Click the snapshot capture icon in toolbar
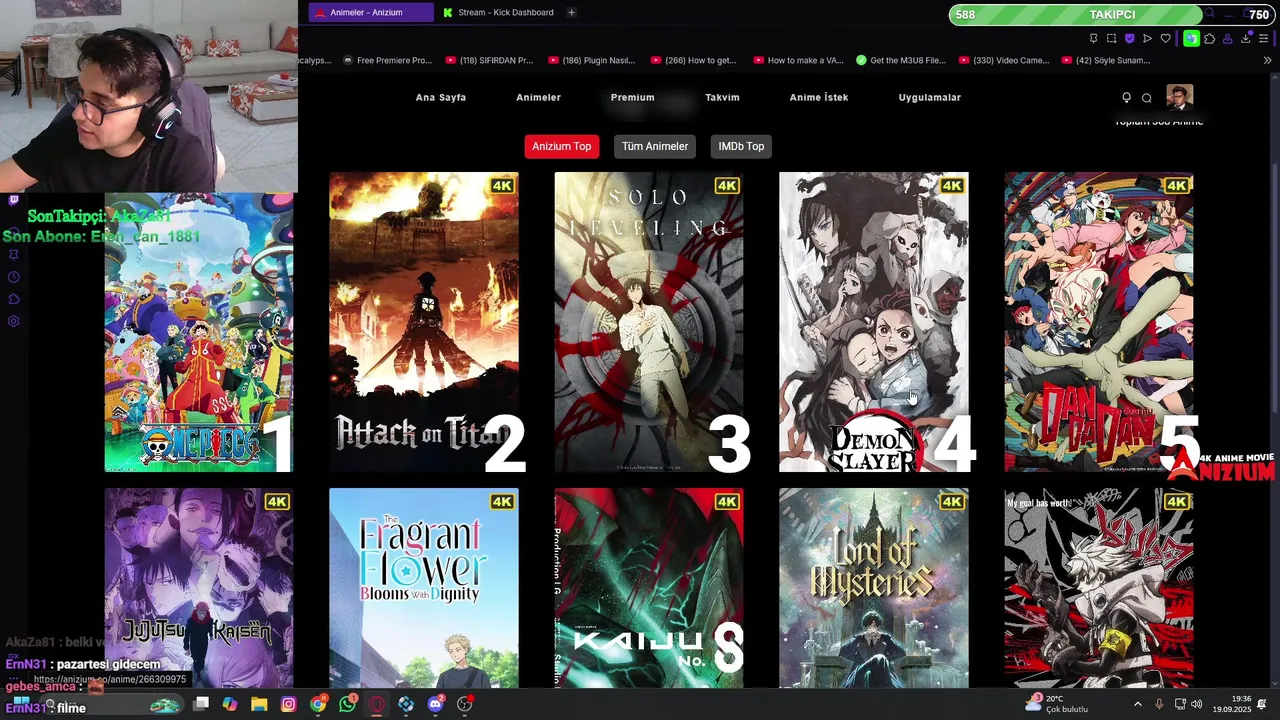This screenshot has width=1280, height=720. click(x=1111, y=38)
